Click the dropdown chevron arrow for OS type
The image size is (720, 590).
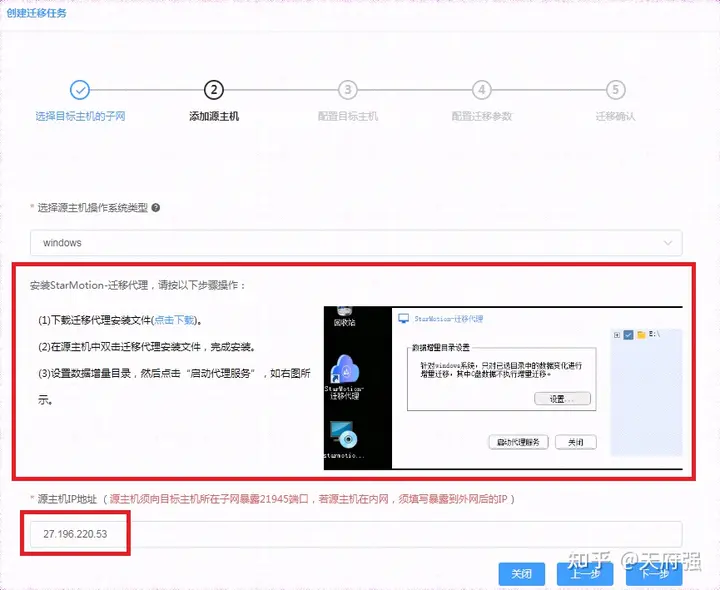coord(668,242)
